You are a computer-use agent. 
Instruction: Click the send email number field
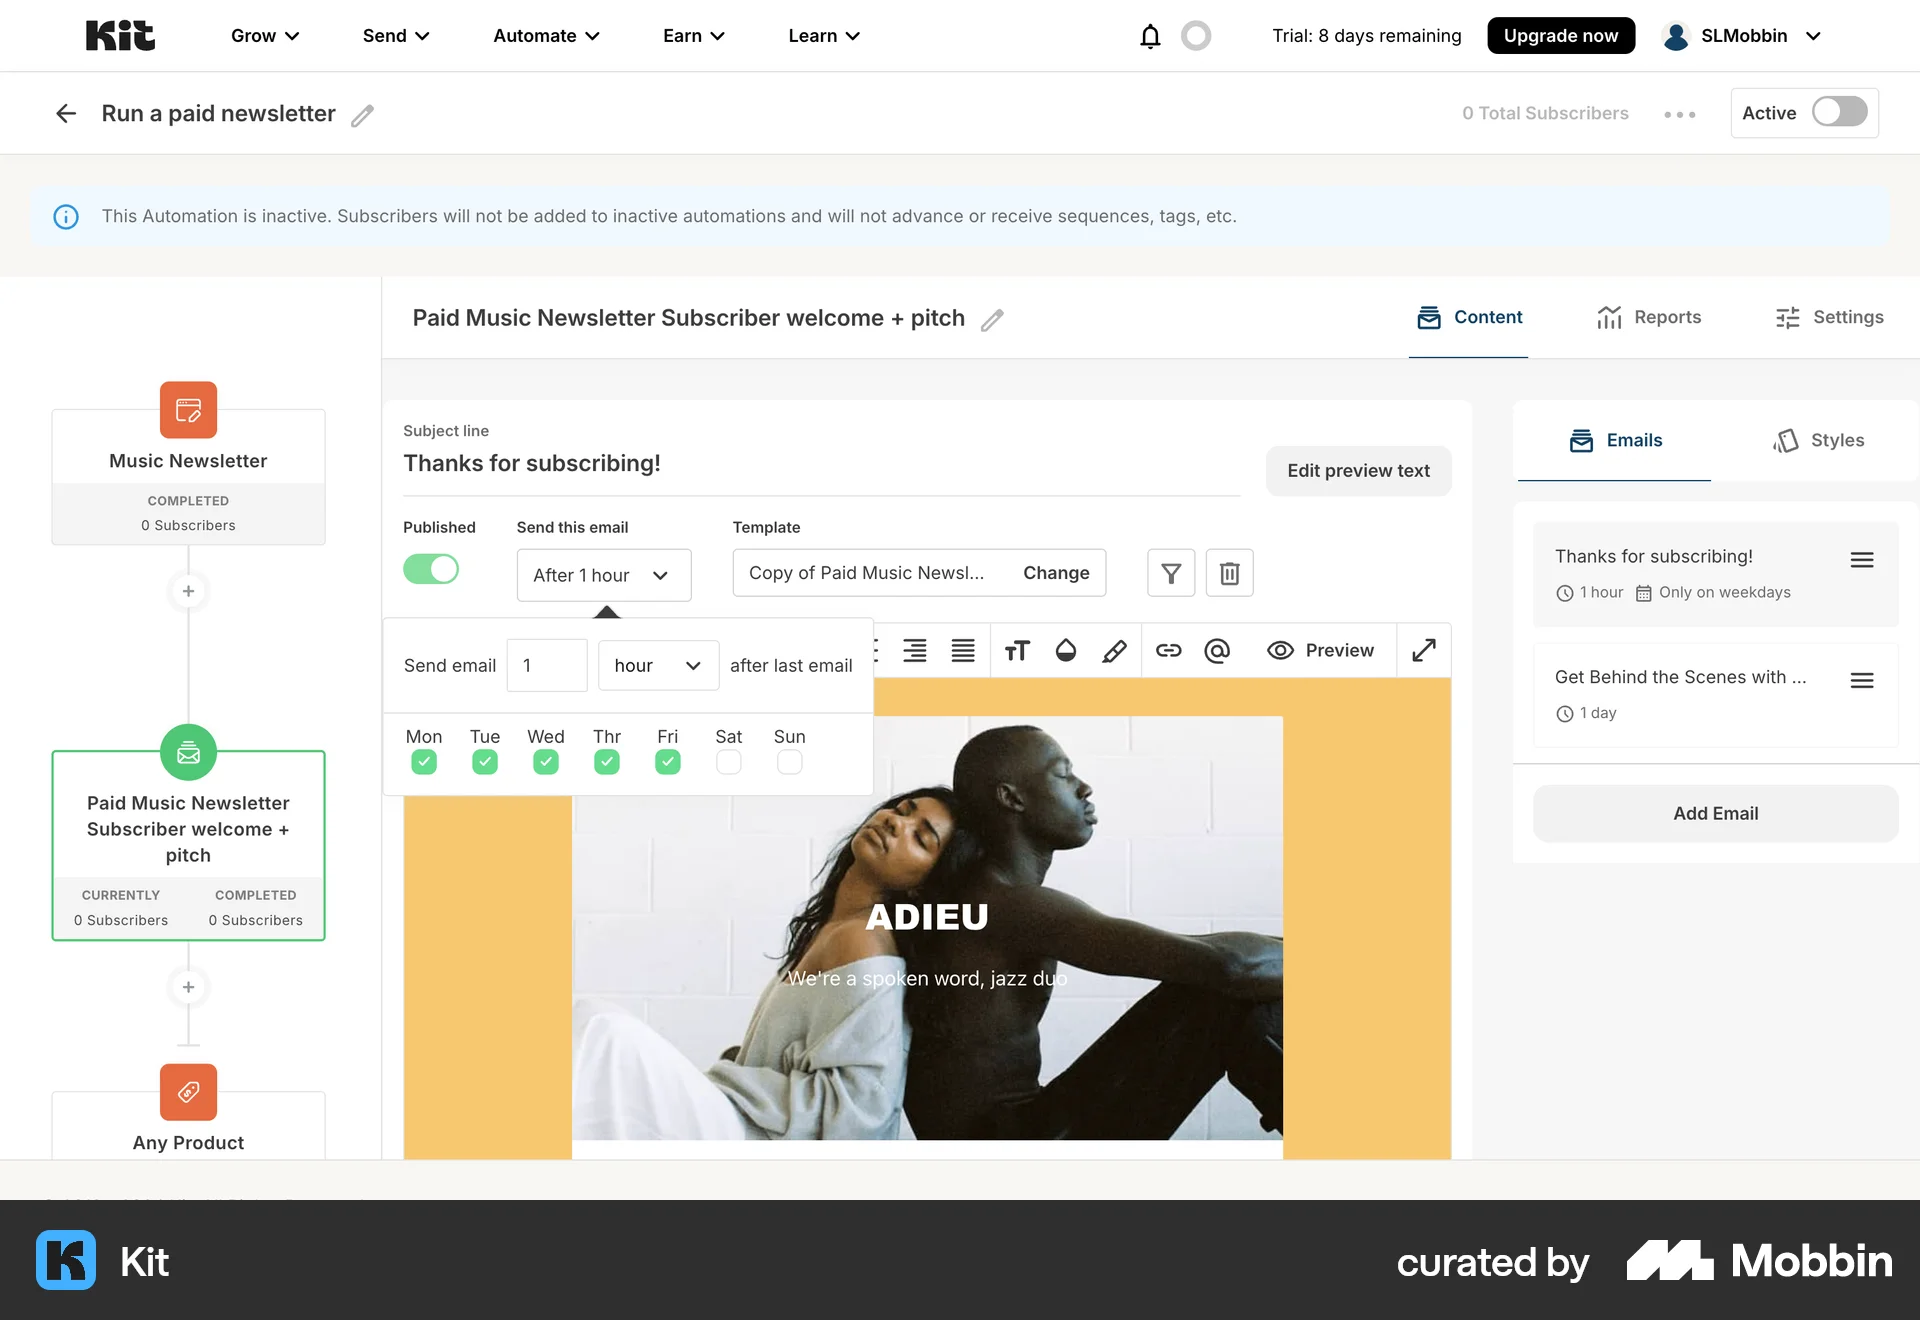click(x=546, y=666)
